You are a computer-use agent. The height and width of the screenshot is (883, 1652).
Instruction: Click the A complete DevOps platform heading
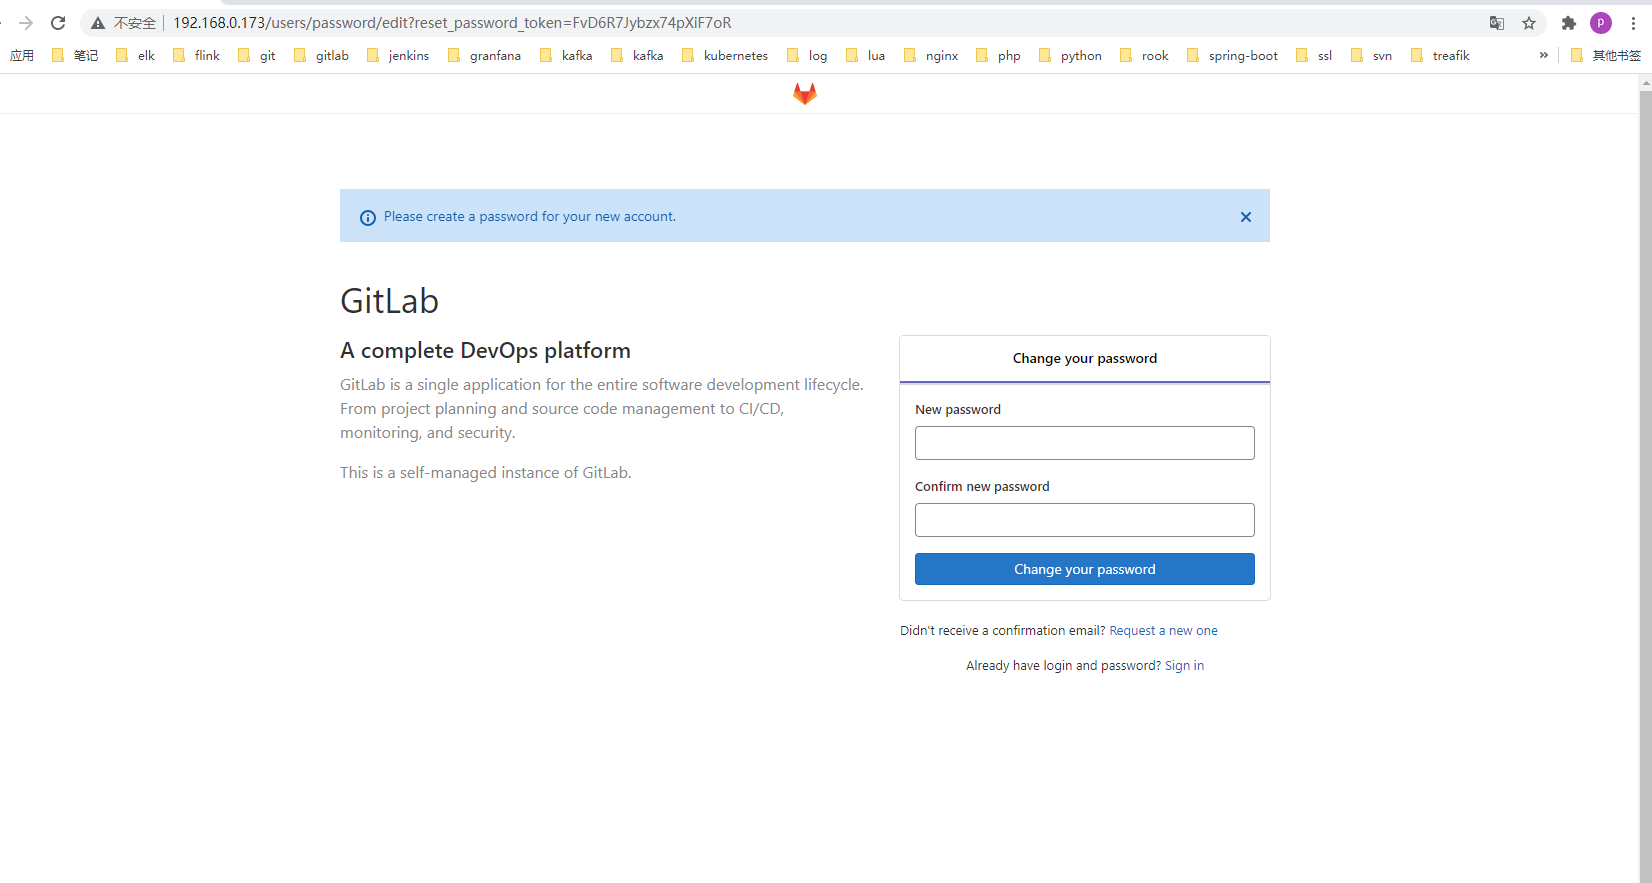[x=485, y=351]
